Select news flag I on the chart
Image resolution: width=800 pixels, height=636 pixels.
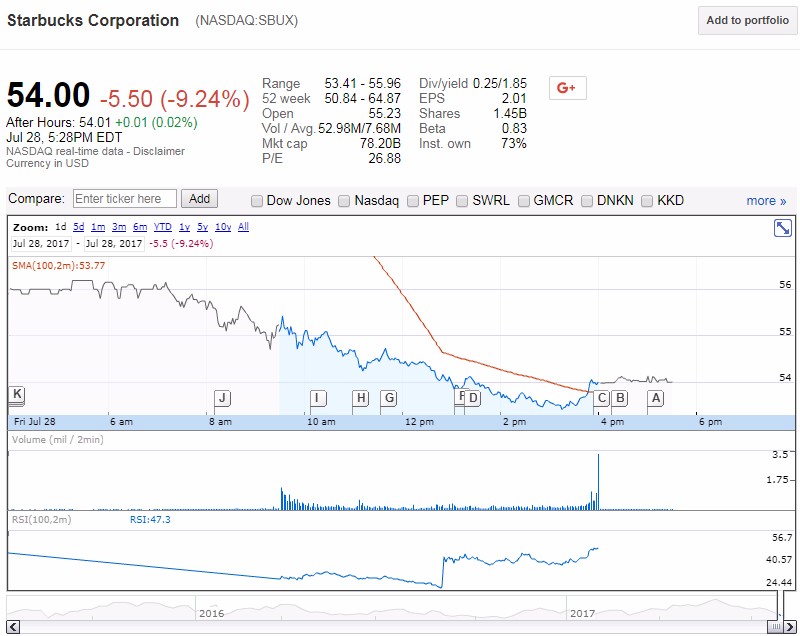[x=318, y=398]
